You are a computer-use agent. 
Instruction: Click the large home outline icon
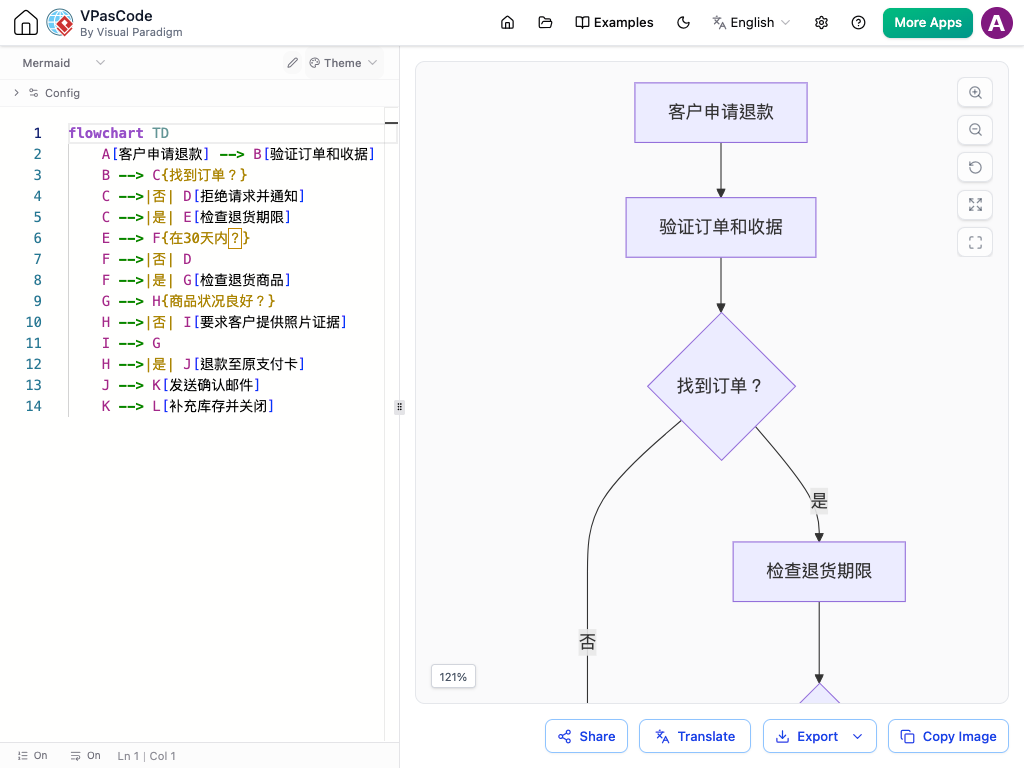(x=25, y=22)
